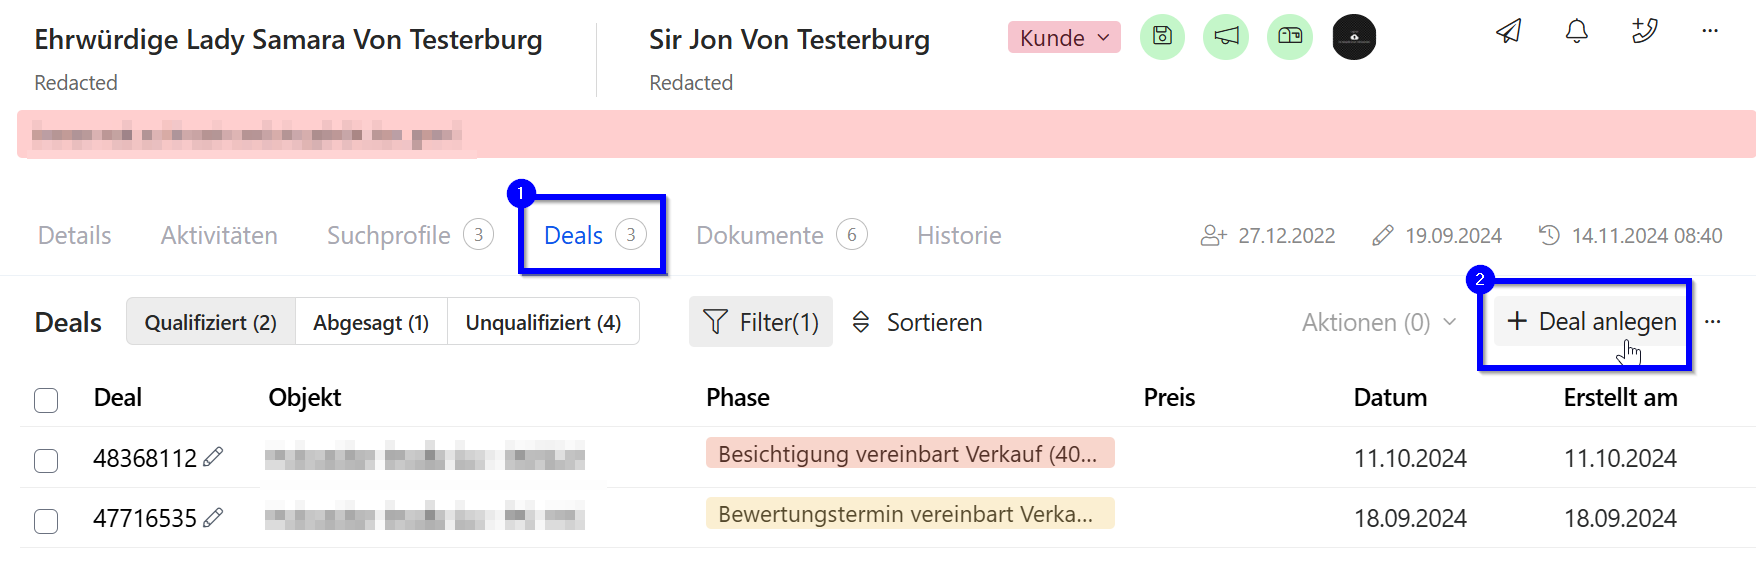Select the pink Besichtigung vereinbart phase tag
This screenshot has height=571, width=1756.
pyautogui.click(x=909, y=454)
